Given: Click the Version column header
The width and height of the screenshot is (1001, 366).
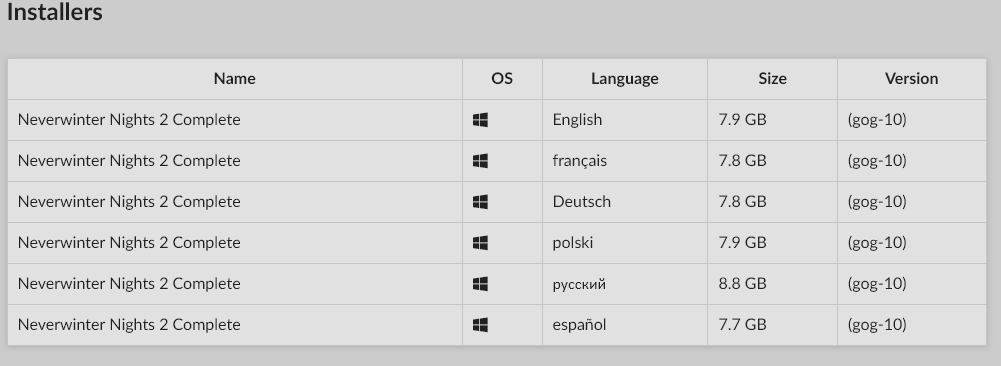Looking at the screenshot, I should tap(911, 79).
